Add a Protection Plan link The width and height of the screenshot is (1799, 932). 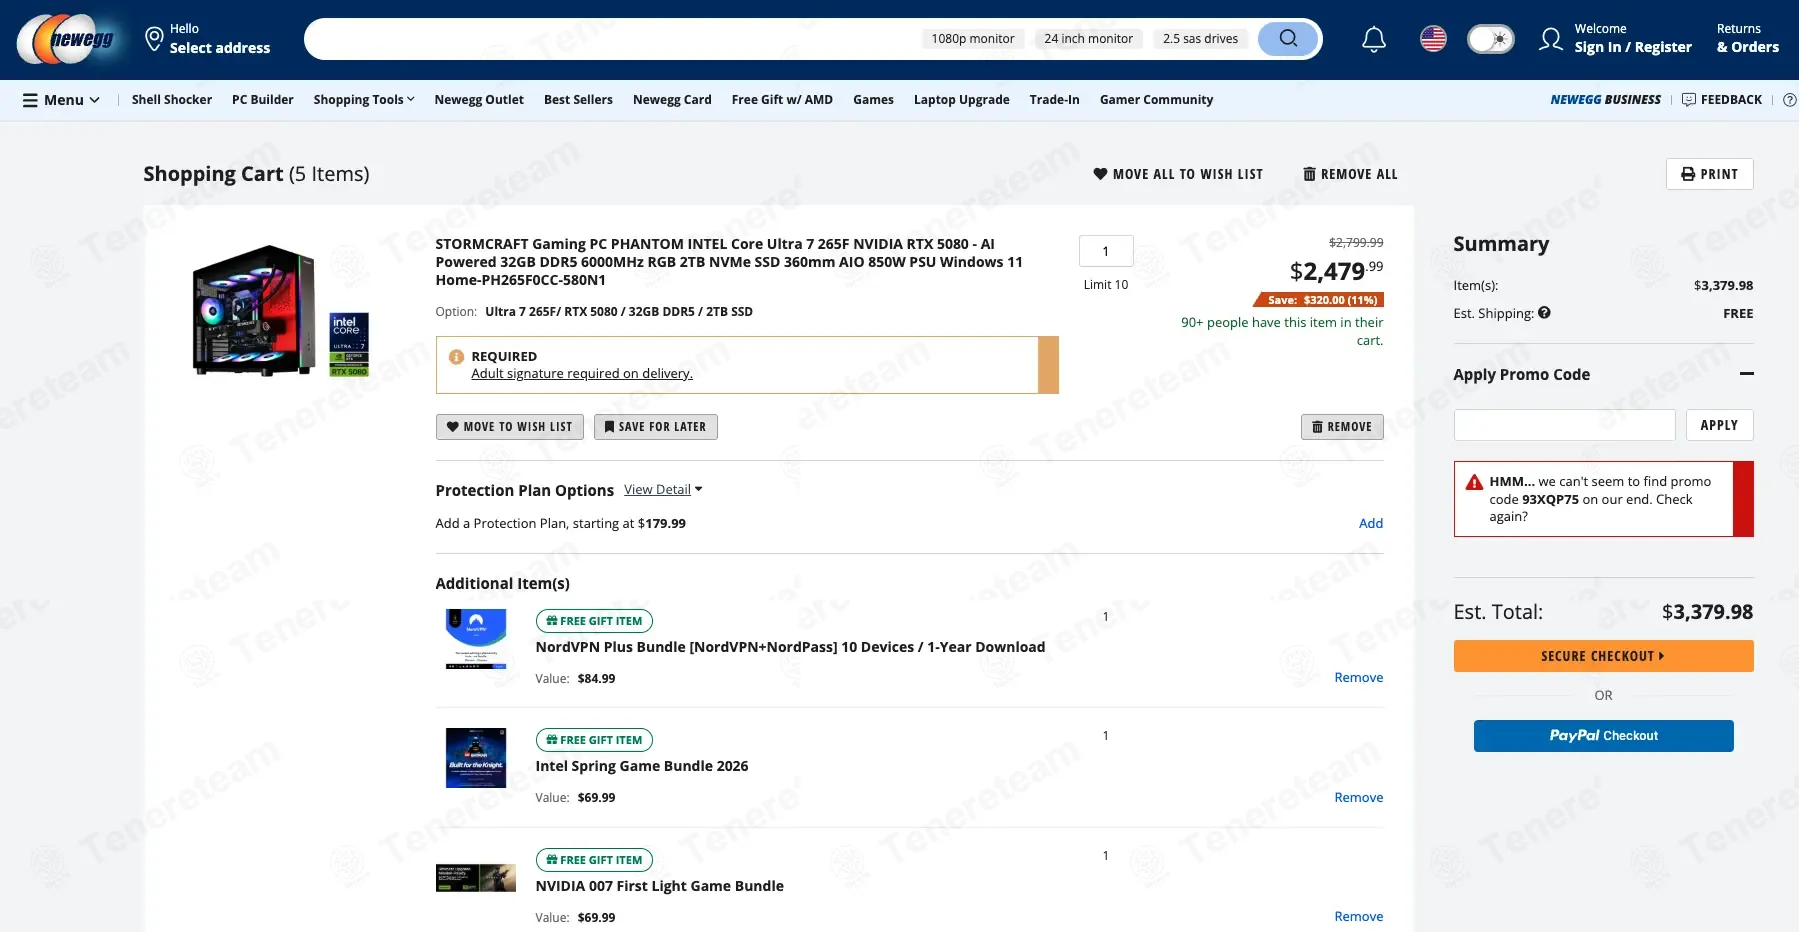[1370, 523]
